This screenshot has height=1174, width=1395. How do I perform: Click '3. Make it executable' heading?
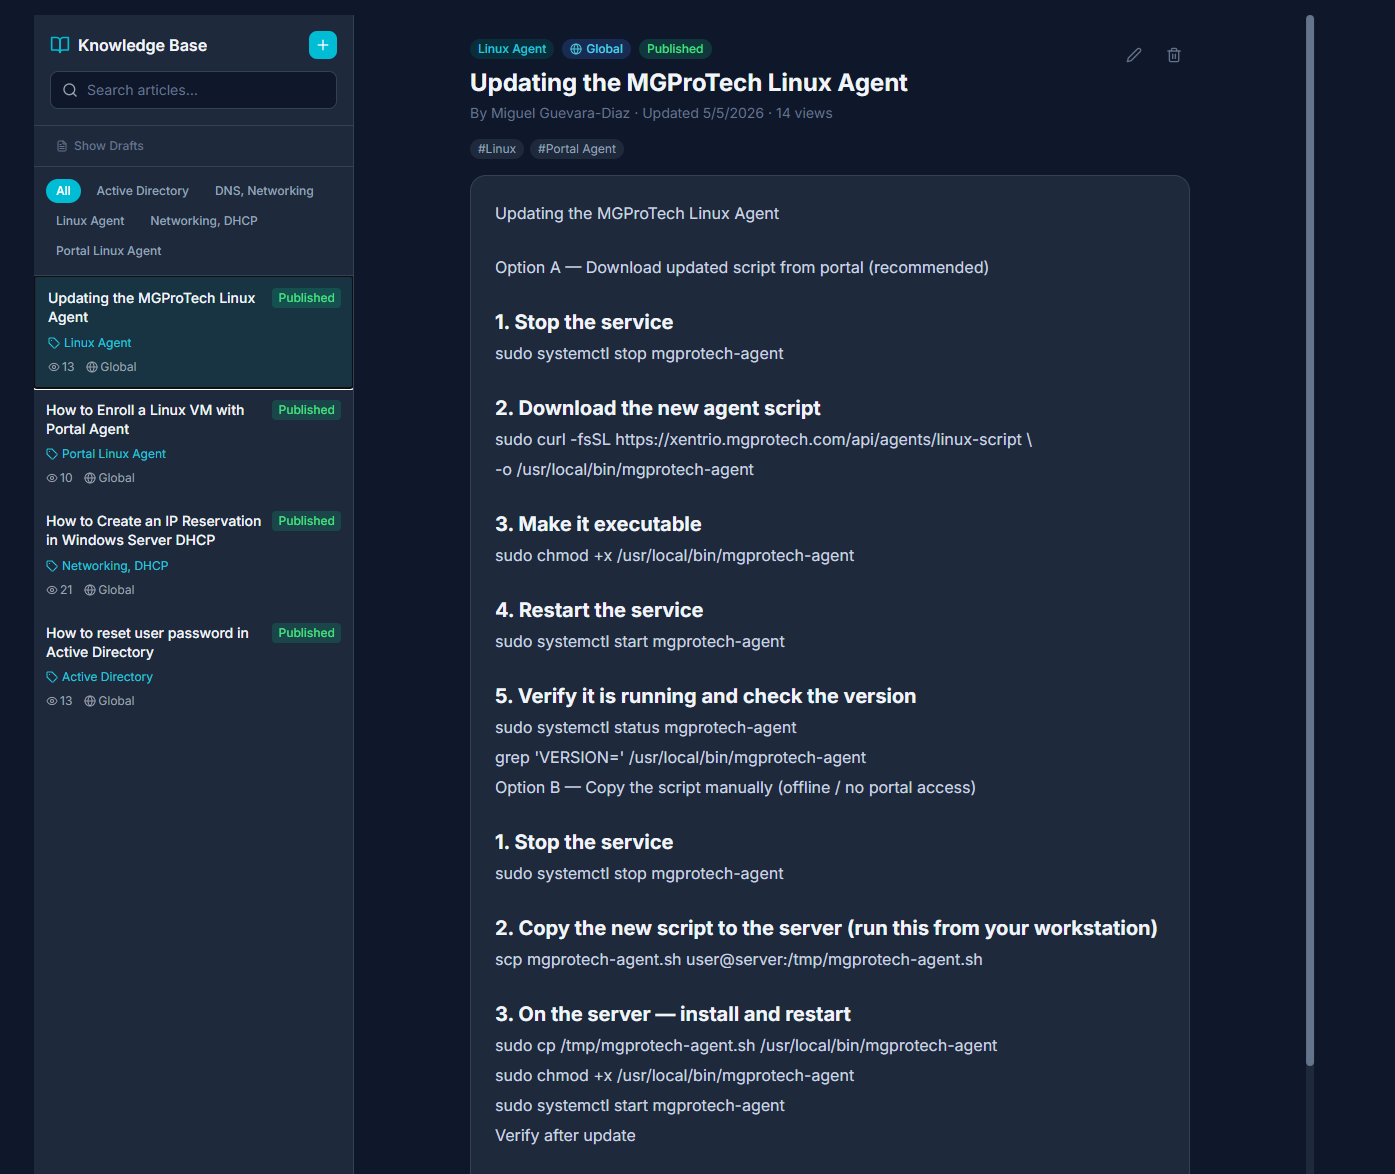click(x=598, y=524)
